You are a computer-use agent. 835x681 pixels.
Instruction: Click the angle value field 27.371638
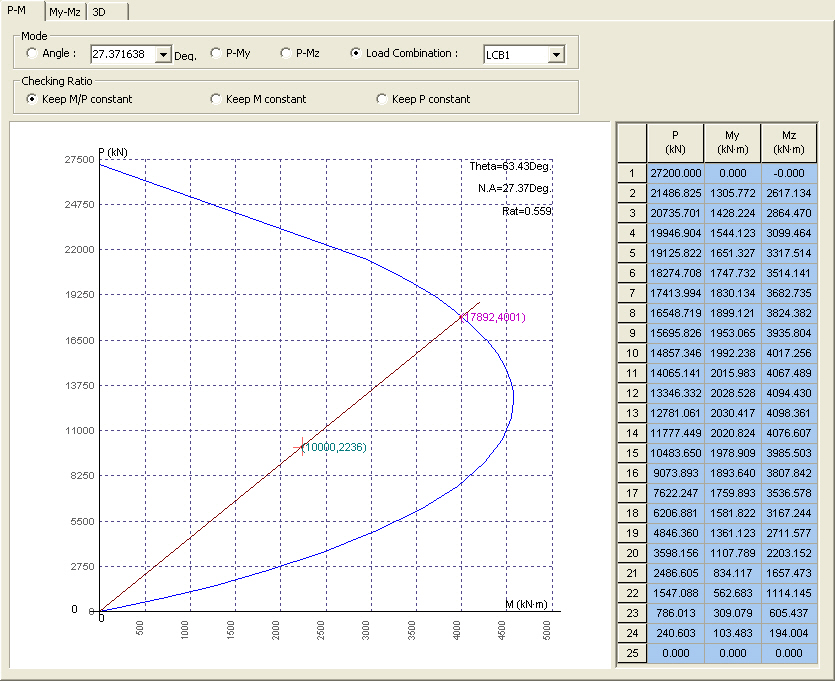(x=123, y=54)
